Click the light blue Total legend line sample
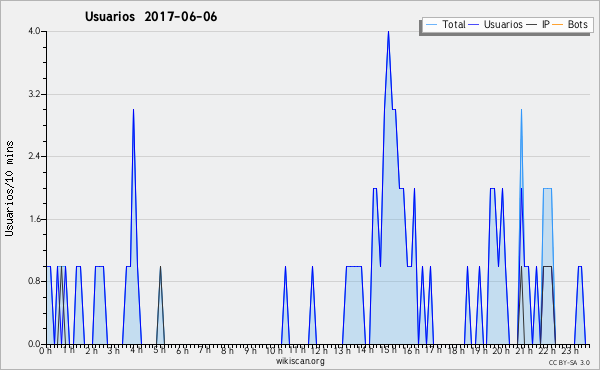 431,25
